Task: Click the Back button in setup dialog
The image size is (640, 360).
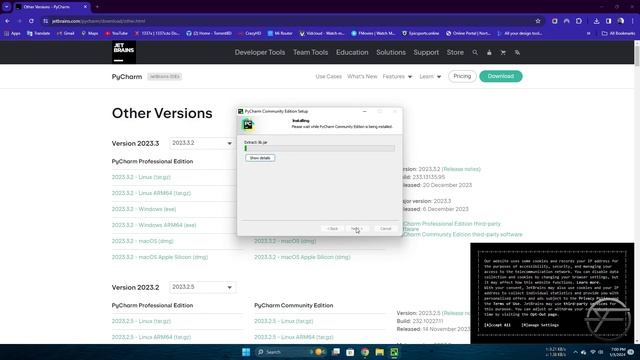Action: pyautogui.click(x=333, y=229)
